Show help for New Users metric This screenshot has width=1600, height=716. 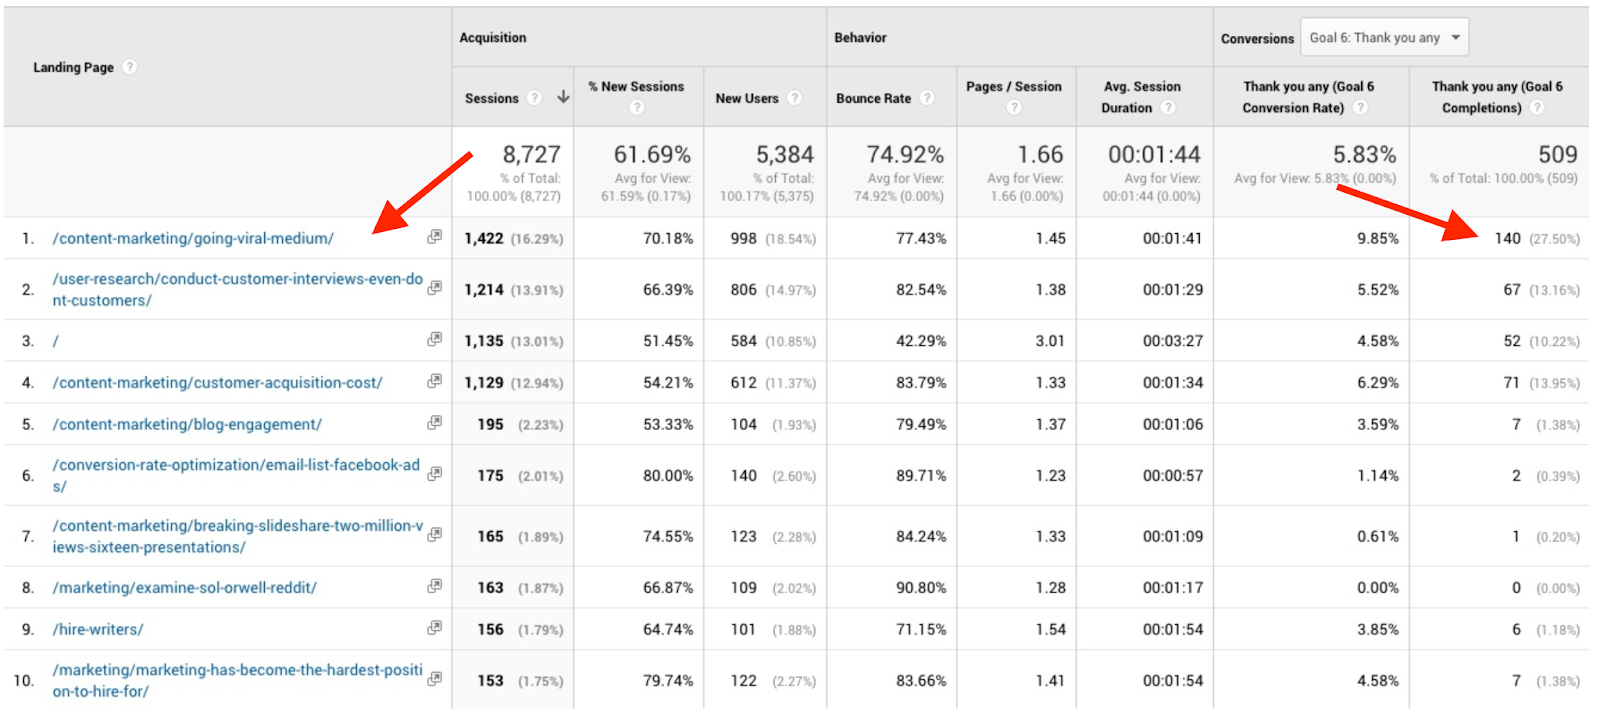[x=795, y=98]
